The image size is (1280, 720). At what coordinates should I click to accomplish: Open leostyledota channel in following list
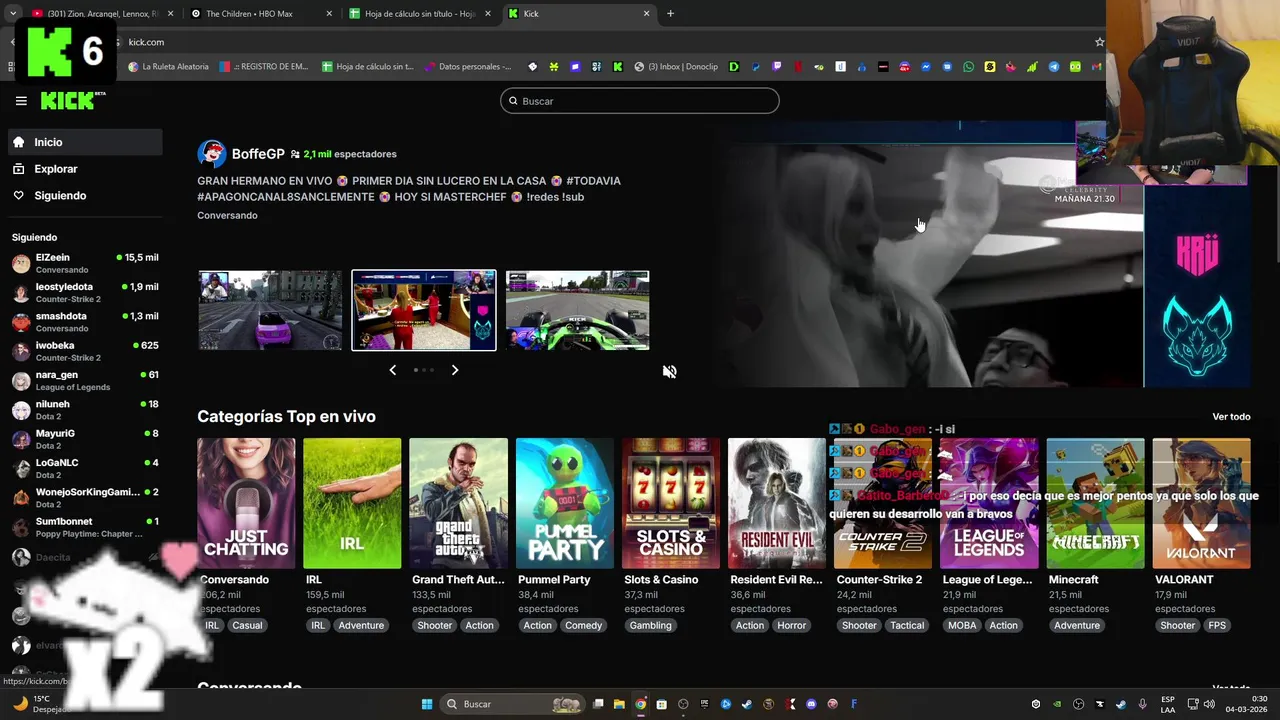[85, 293]
